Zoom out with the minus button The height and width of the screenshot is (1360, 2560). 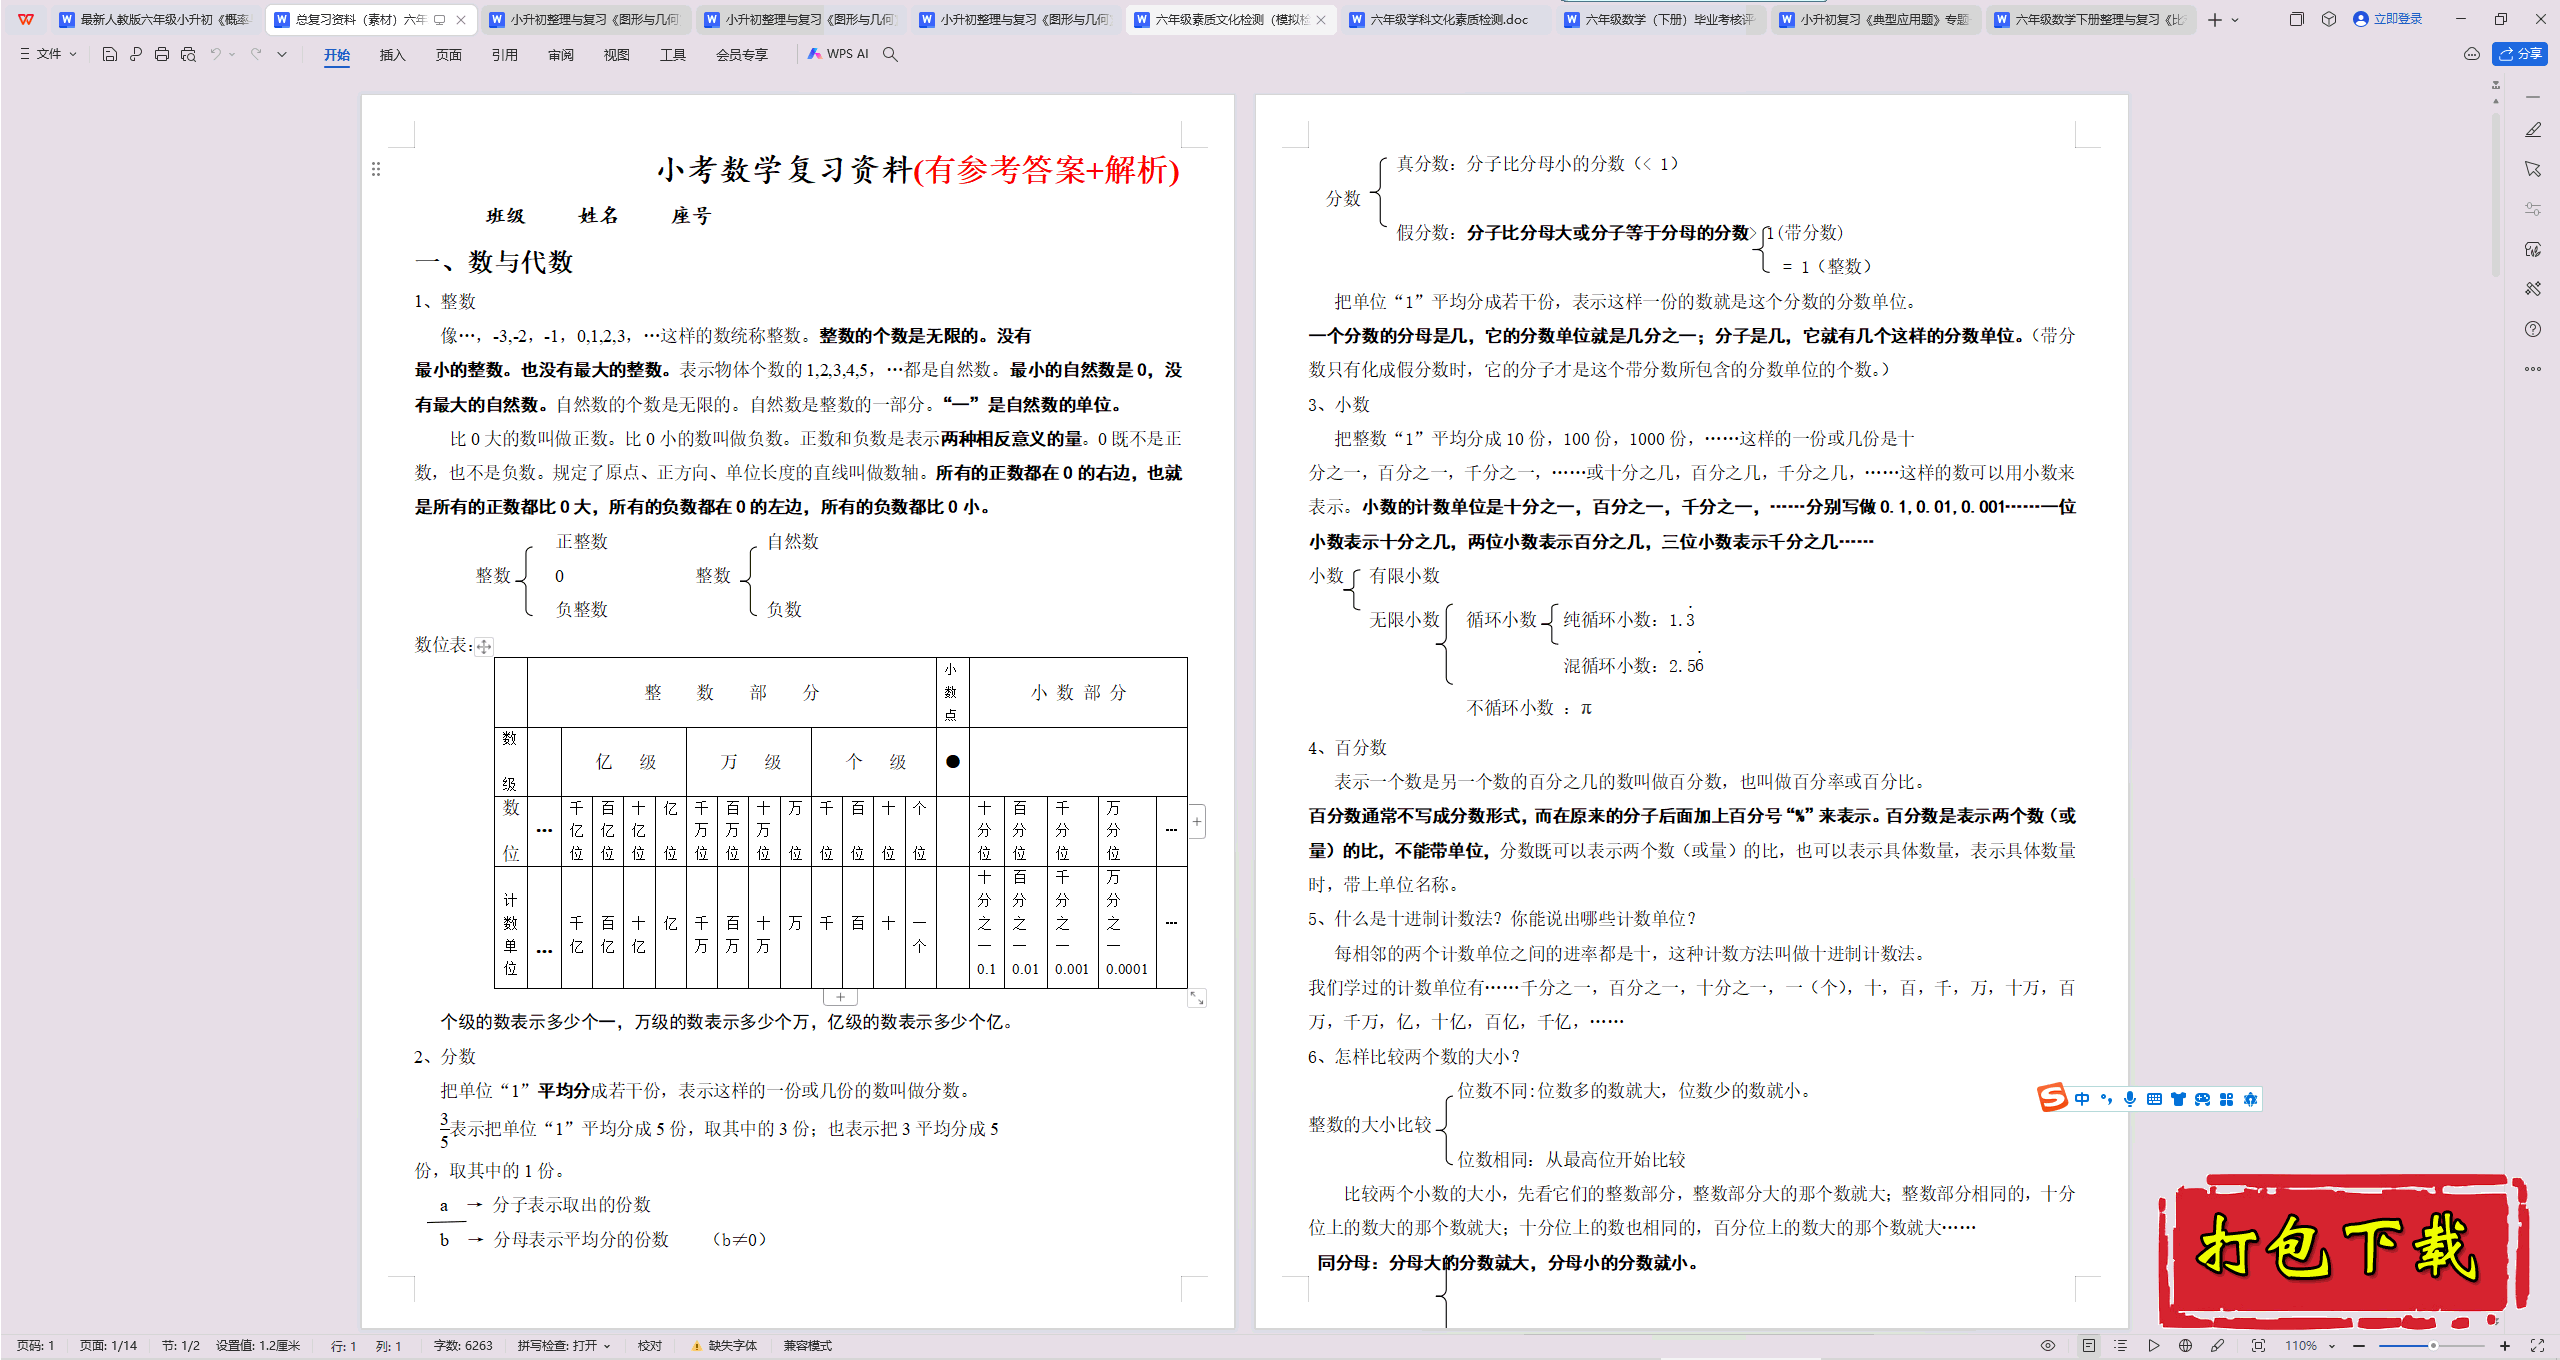(2360, 1346)
